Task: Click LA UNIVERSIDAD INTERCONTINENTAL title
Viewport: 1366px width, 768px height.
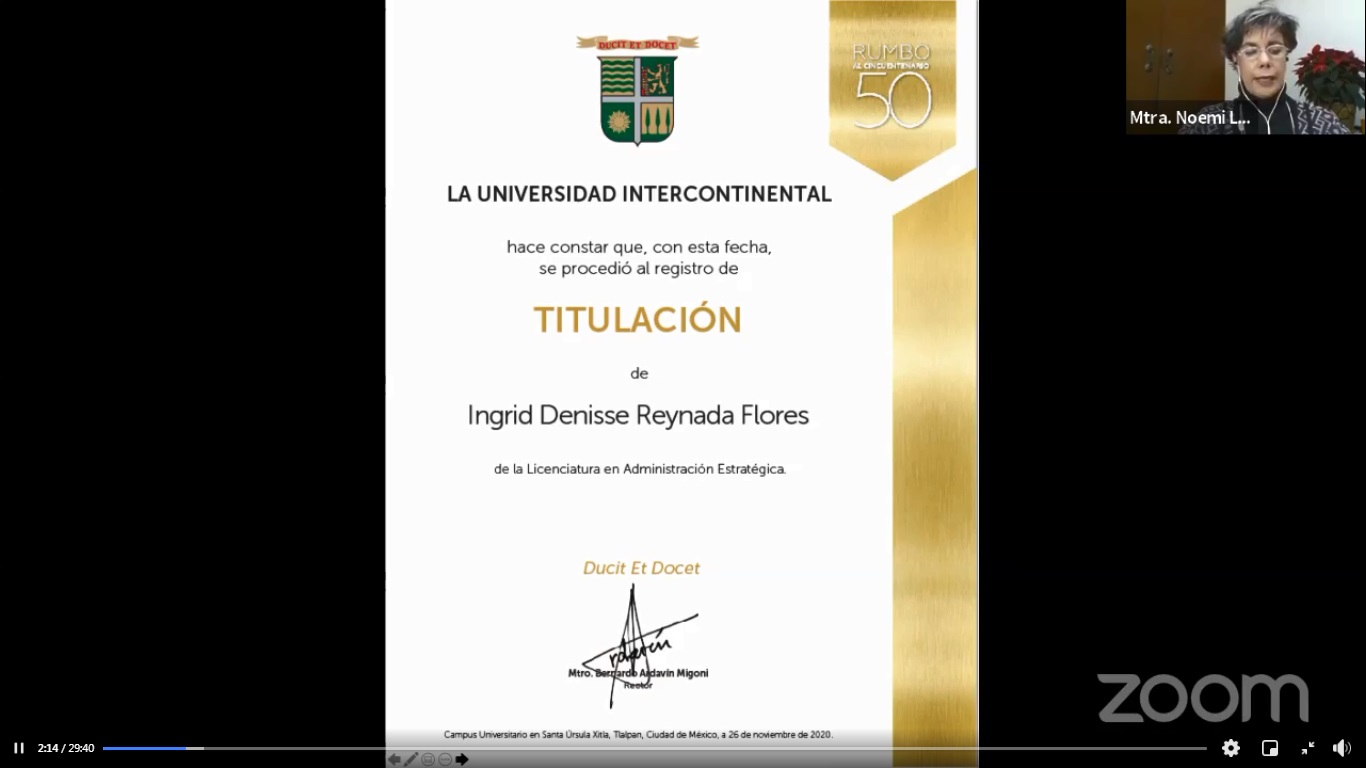Action: pyautogui.click(x=639, y=194)
